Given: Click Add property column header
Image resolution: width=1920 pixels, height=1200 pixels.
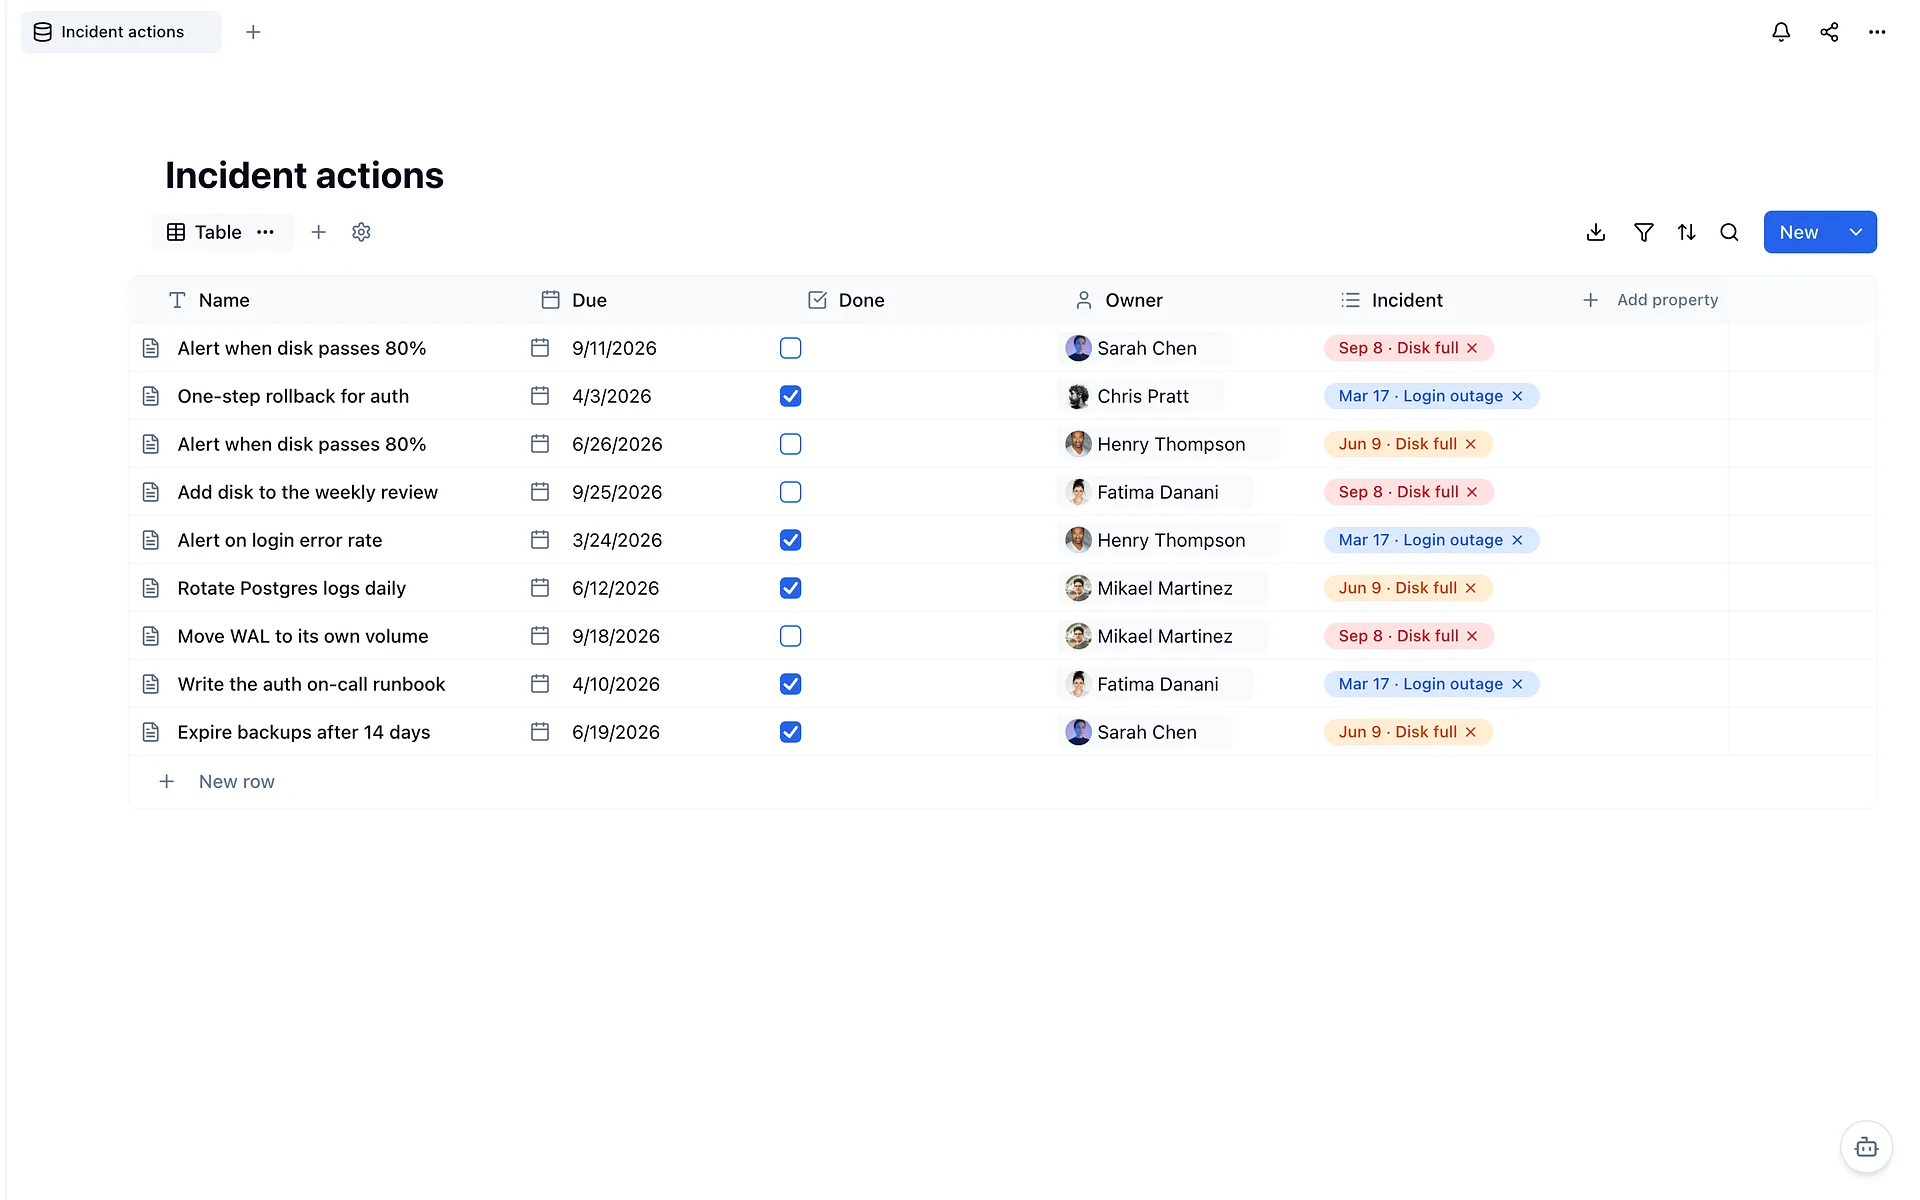Looking at the screenshot, I should 1651,300.
